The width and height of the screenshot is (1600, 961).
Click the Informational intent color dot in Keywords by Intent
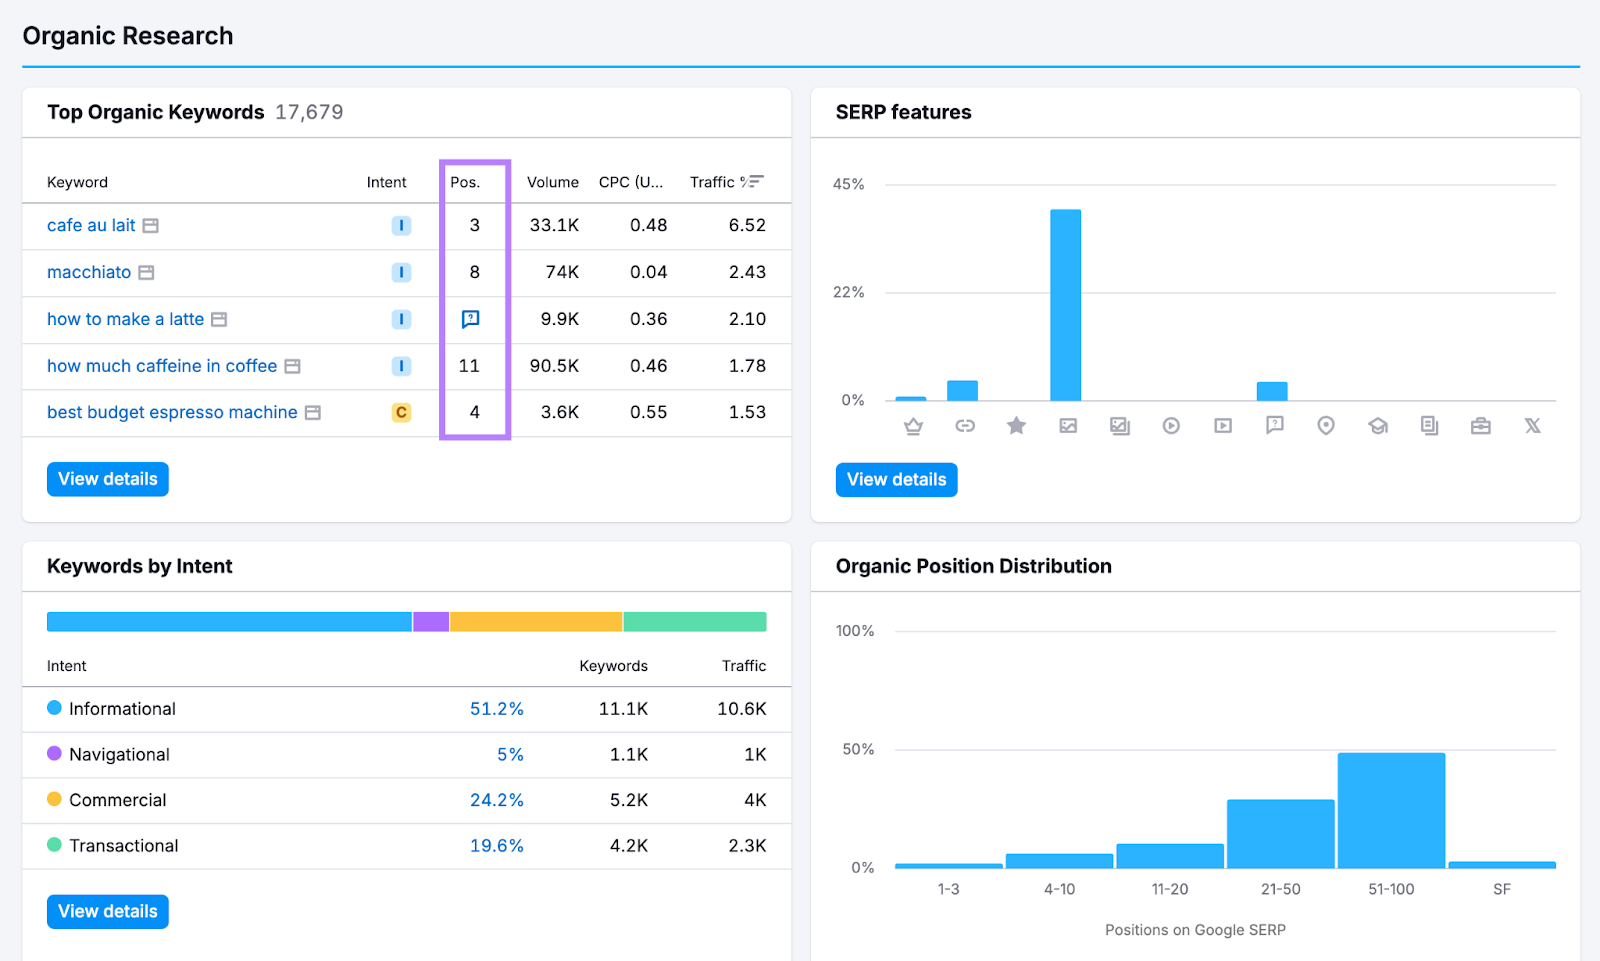(53, 708)
